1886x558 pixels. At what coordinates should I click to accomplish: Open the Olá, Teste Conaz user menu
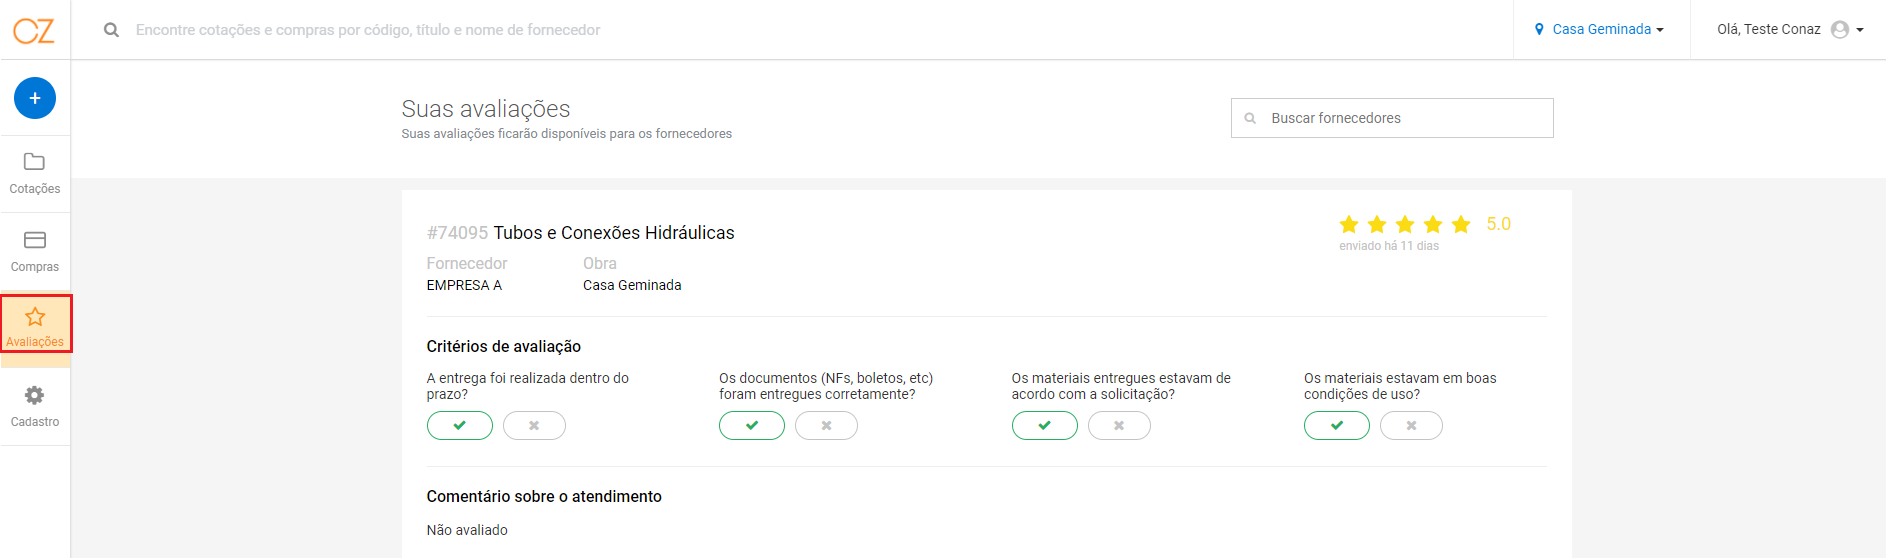(x=1790, y=30)
